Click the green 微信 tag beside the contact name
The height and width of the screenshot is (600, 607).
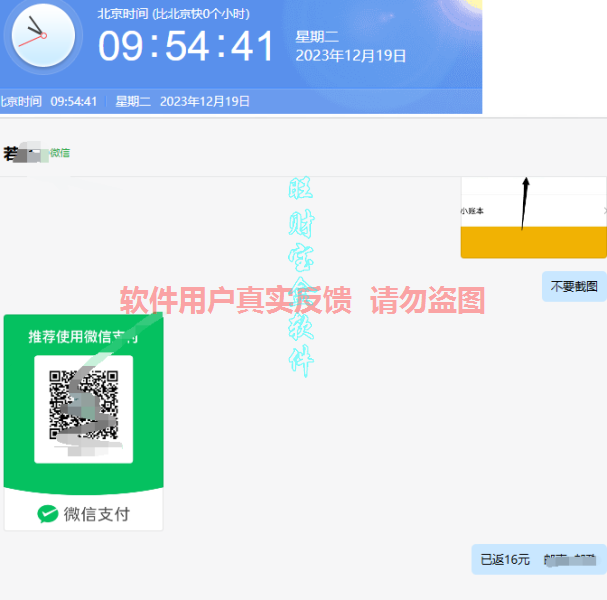tap(60, 153)
